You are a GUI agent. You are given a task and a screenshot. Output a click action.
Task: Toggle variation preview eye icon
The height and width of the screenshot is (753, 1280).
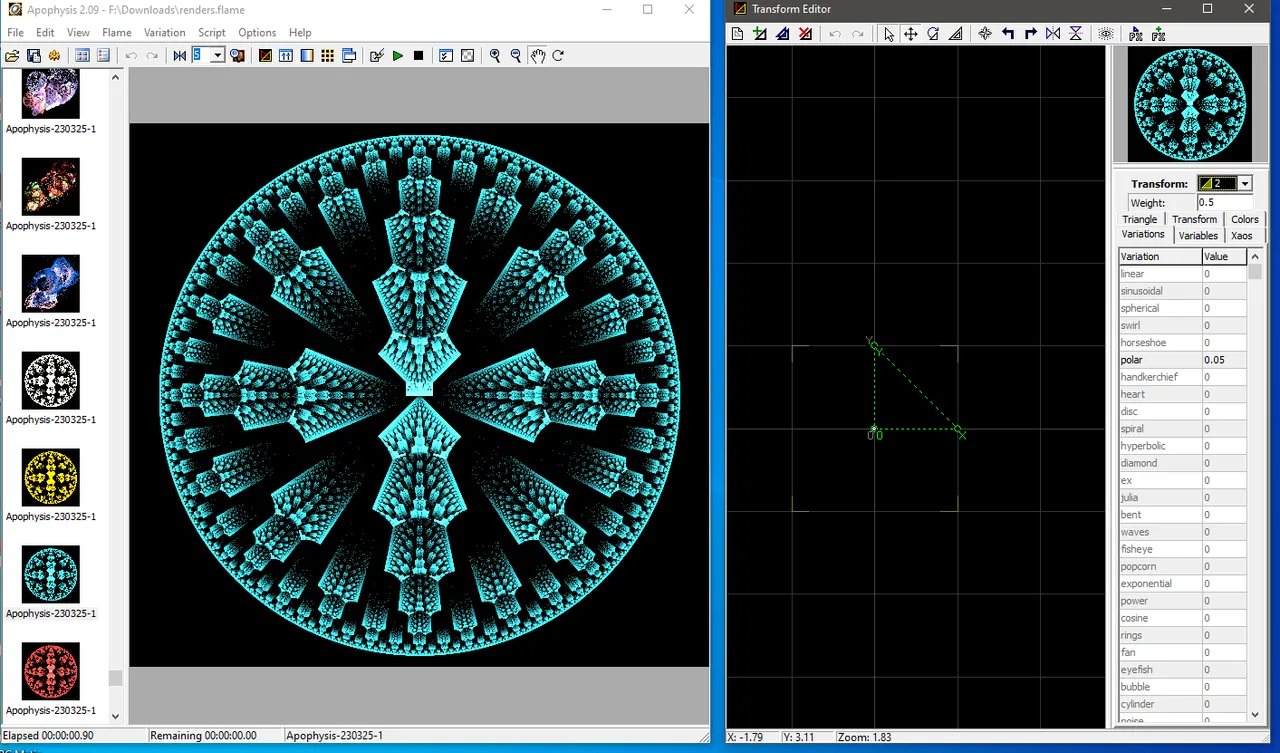pyautogui.click(x=1106, y=34)
